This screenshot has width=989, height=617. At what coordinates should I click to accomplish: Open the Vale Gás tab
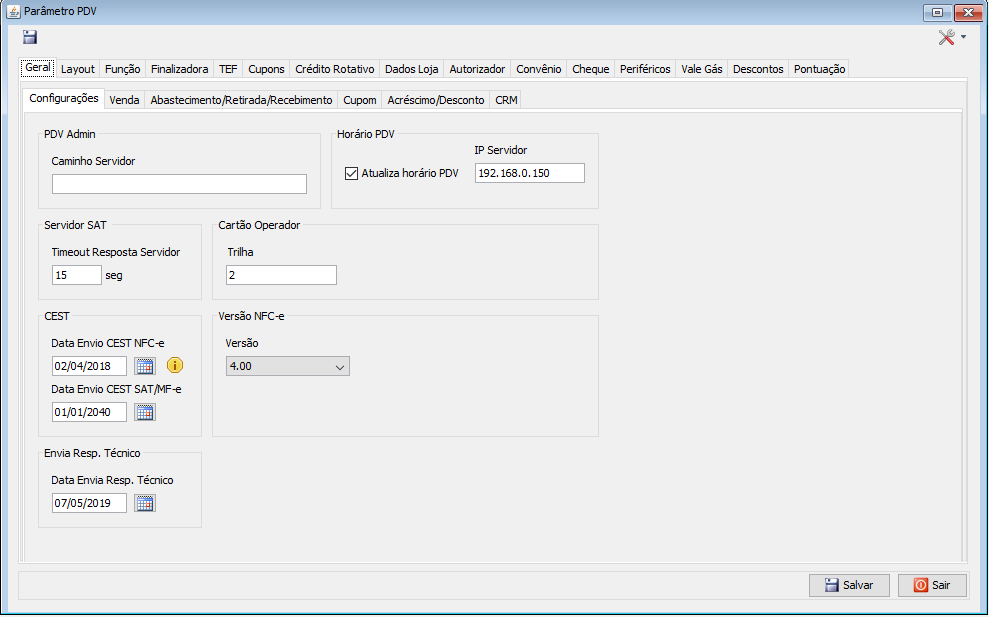pos(702,69)
